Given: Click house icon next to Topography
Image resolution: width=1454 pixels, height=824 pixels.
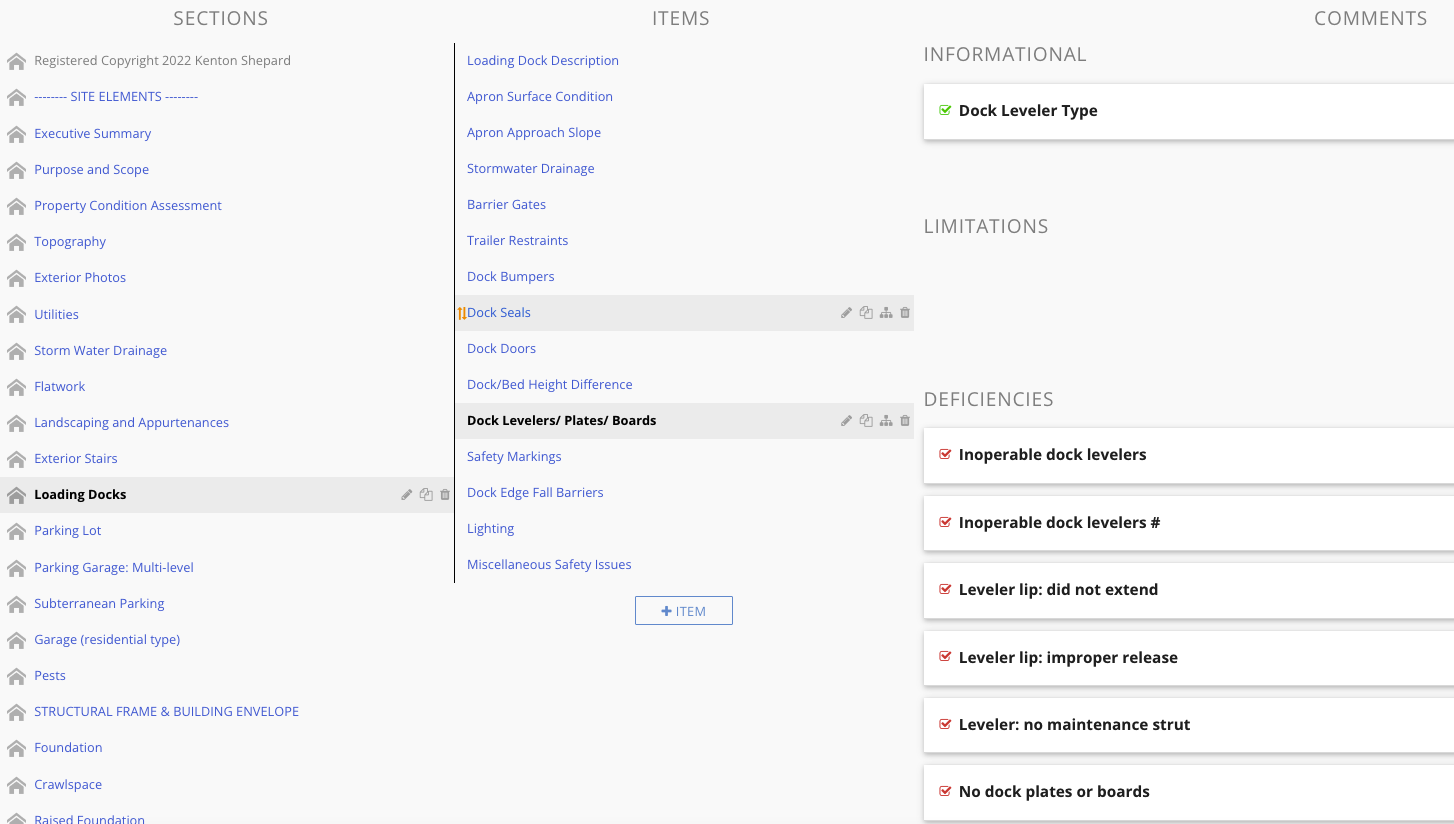Looking at the screenshot, I should (x=16, y=242).
